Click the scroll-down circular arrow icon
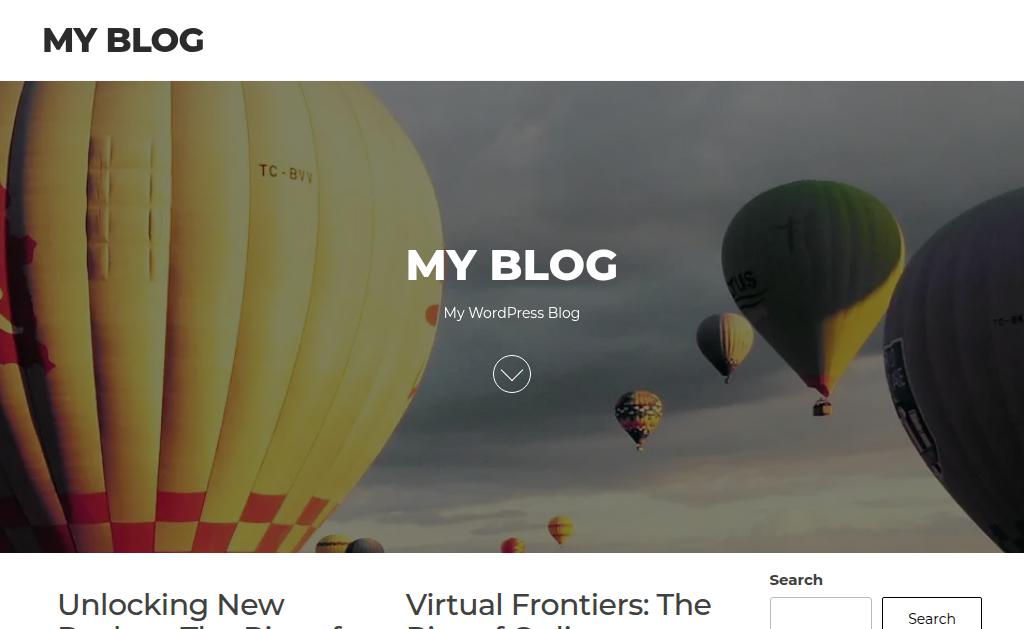 pos(511,374)
